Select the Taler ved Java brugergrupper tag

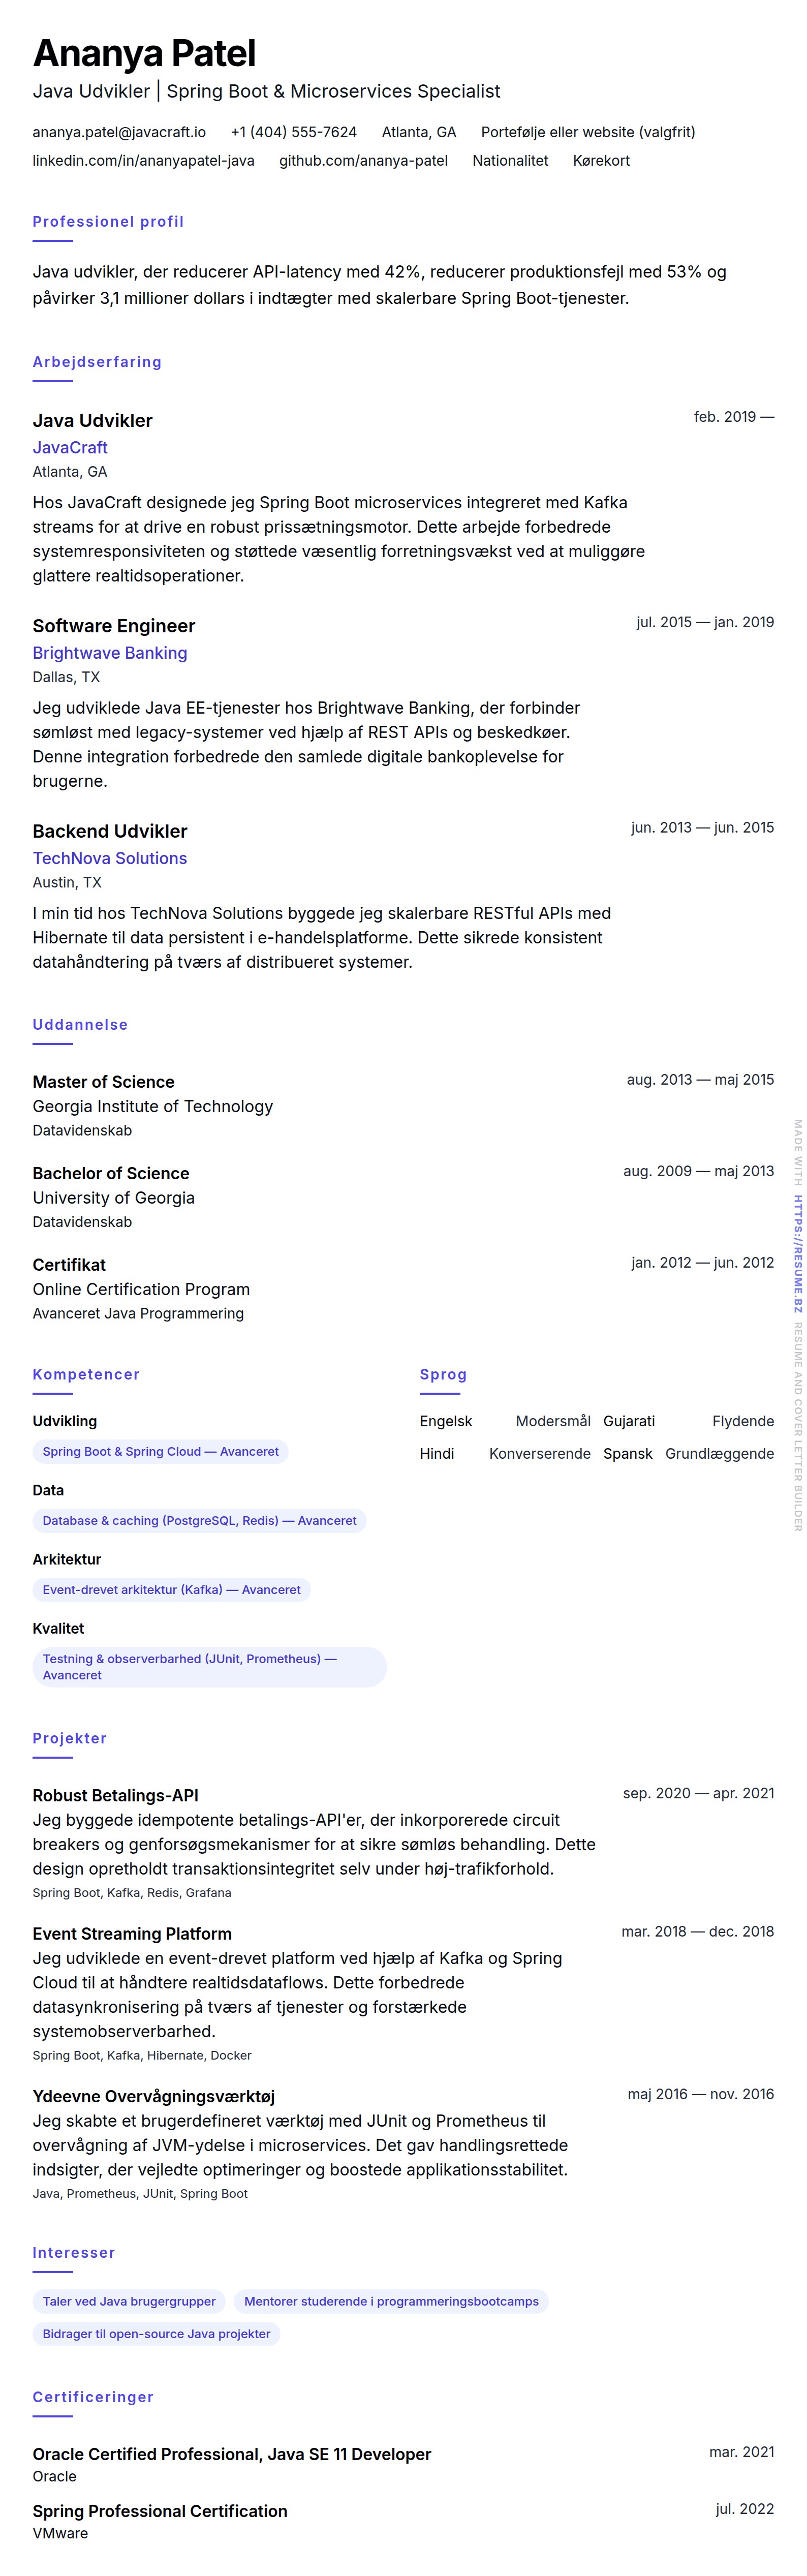point(129,2301)
